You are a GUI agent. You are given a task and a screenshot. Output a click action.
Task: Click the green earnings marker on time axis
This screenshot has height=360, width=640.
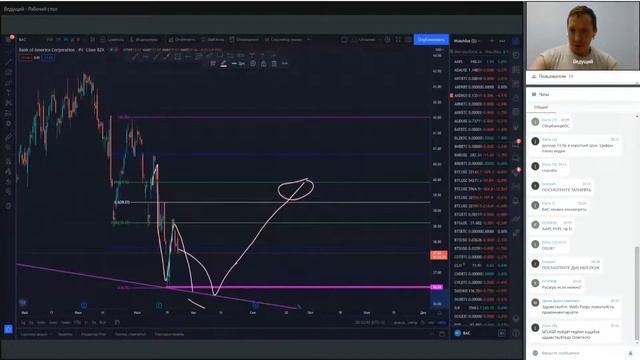(159, 305)
